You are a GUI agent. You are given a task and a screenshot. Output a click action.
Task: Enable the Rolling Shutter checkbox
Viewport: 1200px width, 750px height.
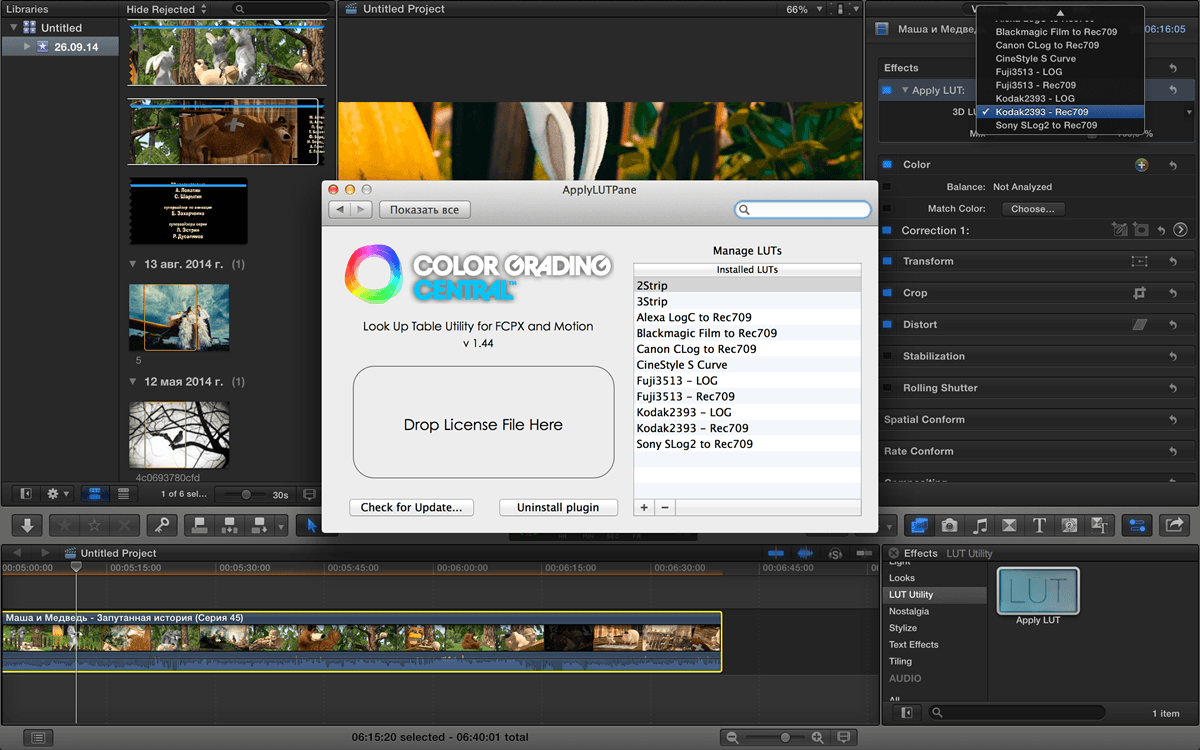[887, 388]
